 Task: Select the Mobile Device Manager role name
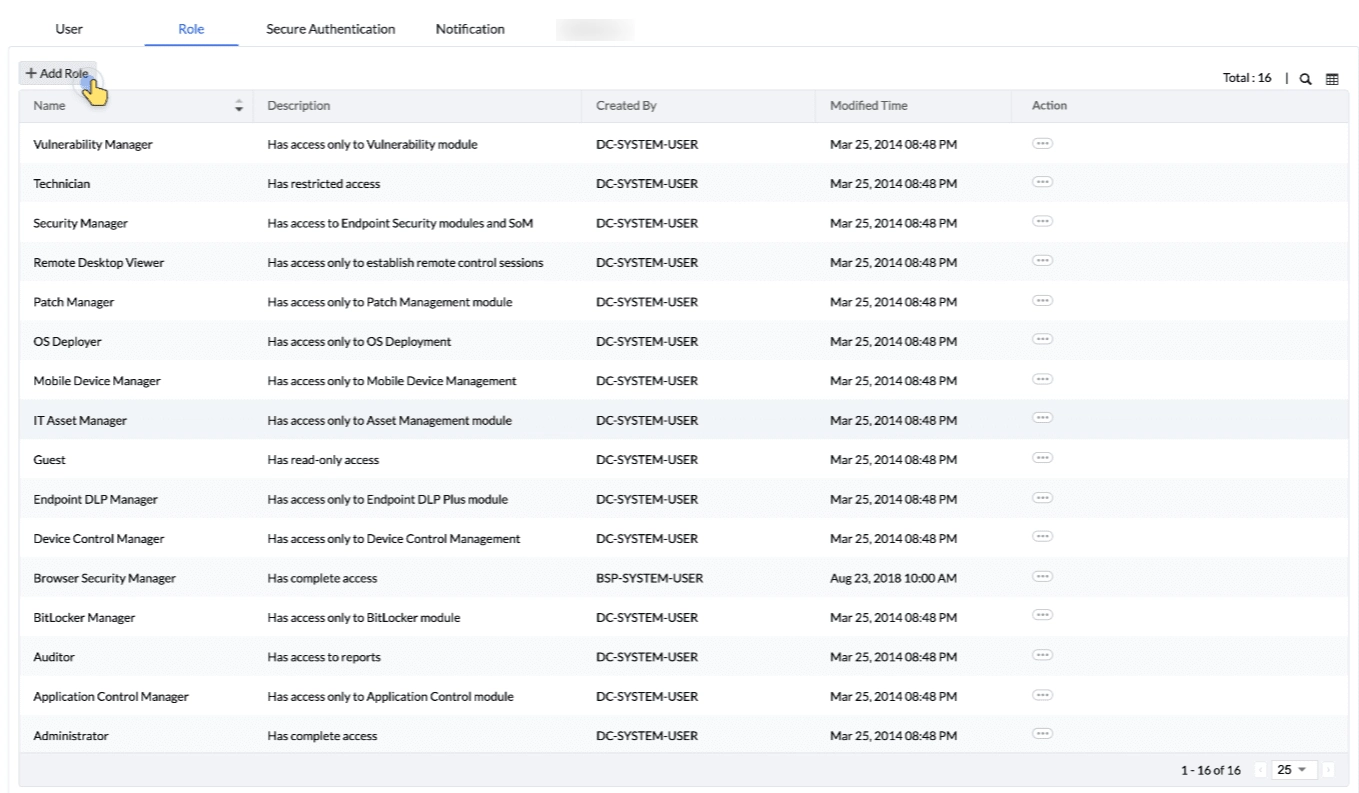pos(97,381)
